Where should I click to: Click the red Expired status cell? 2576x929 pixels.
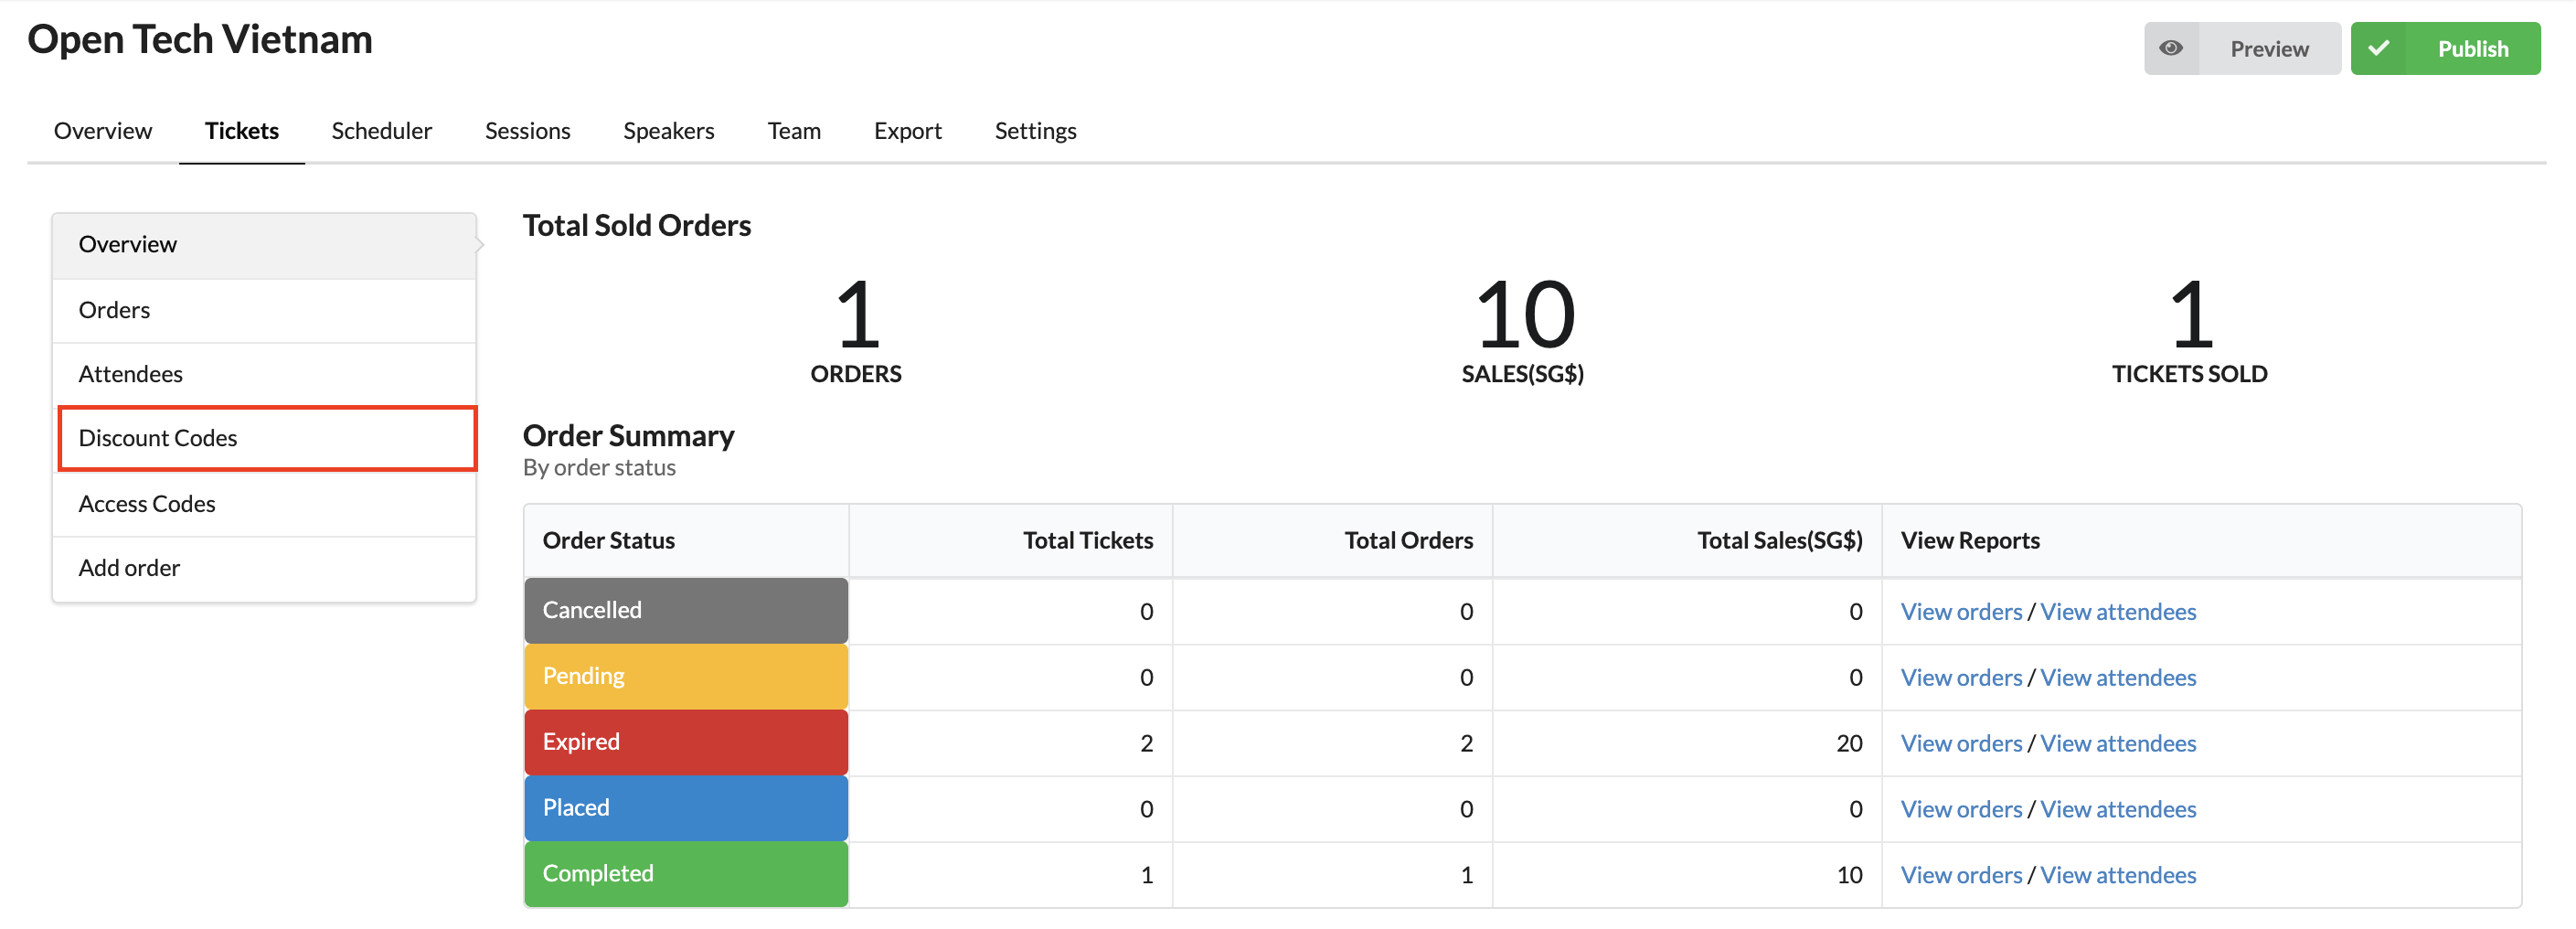coord(686,743)
